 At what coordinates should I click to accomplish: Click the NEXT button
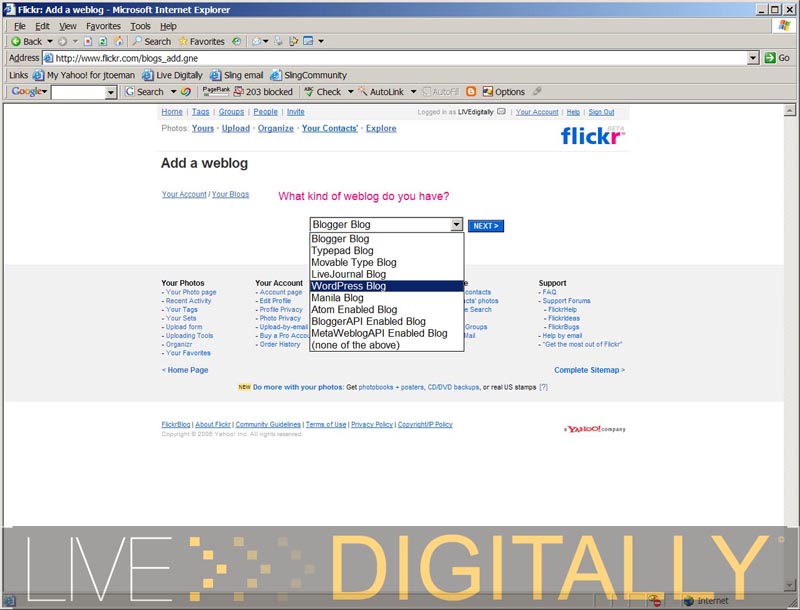tap(485, 226)
